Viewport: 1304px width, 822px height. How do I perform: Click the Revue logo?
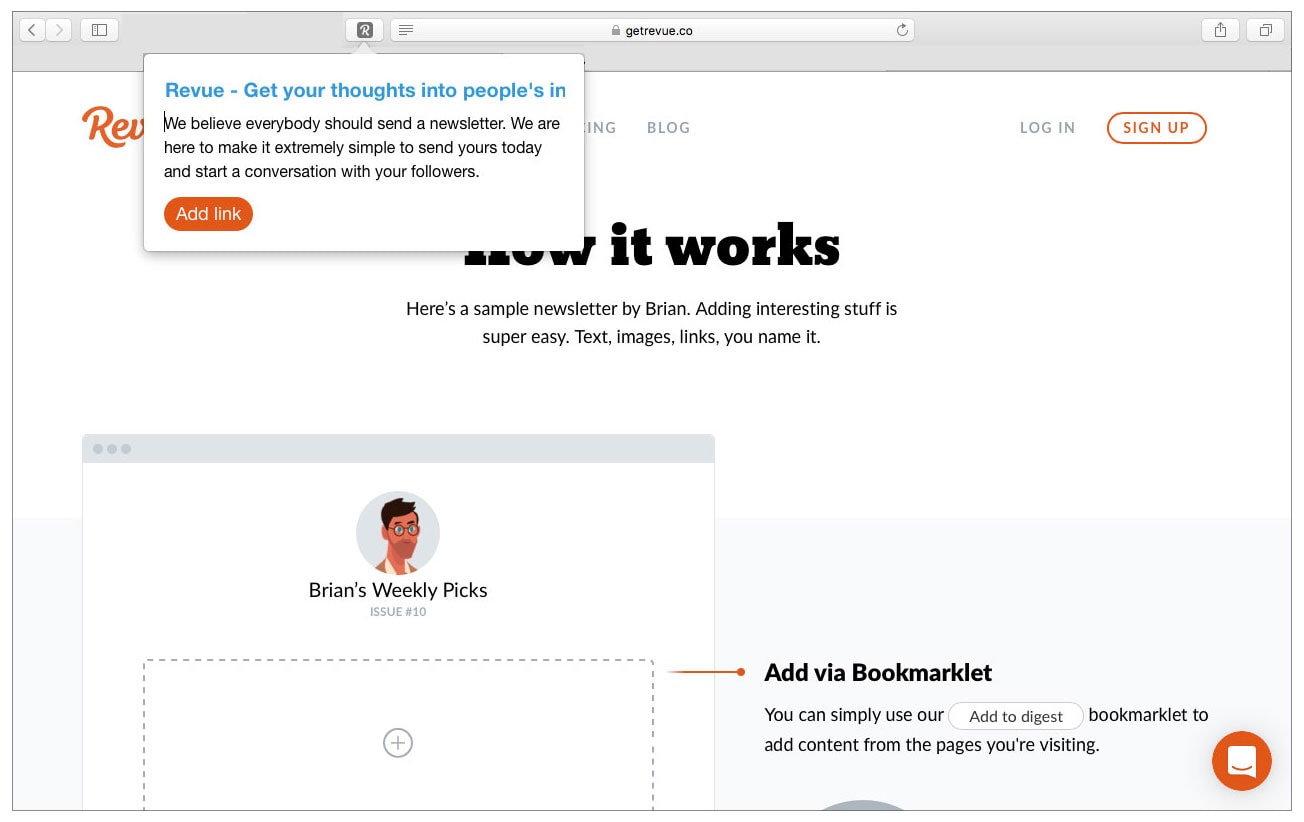[112, 127]
